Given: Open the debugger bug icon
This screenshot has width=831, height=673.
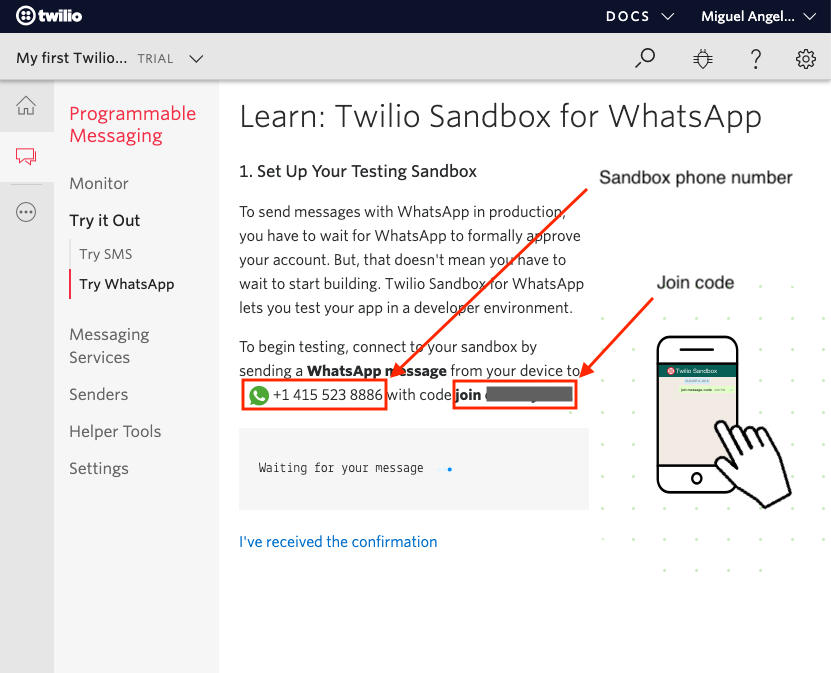Looking at the screenshot, I should coord(703,59).
